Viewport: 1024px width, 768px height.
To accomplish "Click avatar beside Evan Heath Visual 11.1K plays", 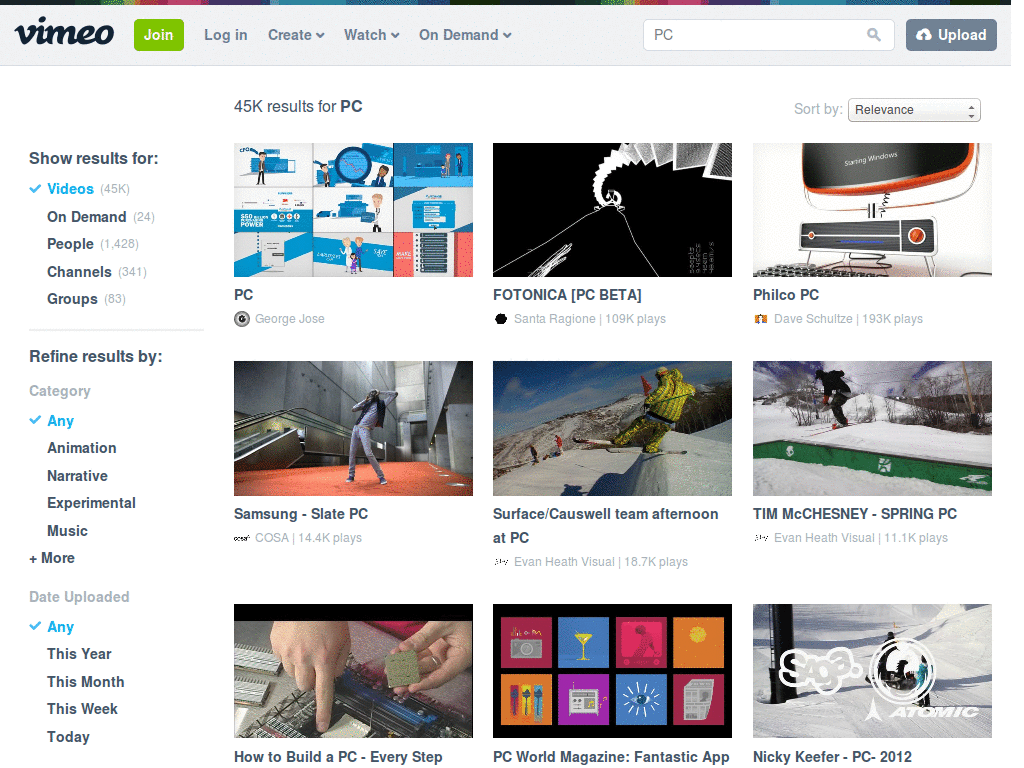I will pos(761,538).
